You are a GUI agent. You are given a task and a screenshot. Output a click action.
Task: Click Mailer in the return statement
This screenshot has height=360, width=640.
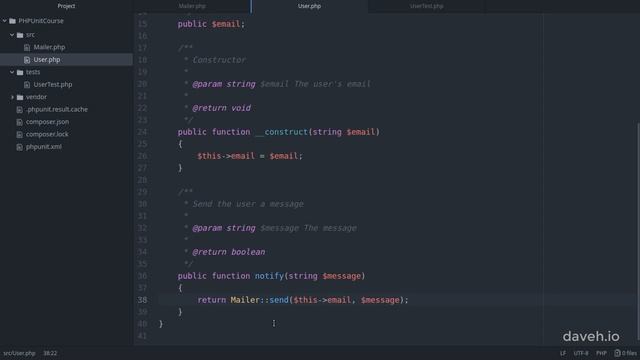tap(245, 300)
